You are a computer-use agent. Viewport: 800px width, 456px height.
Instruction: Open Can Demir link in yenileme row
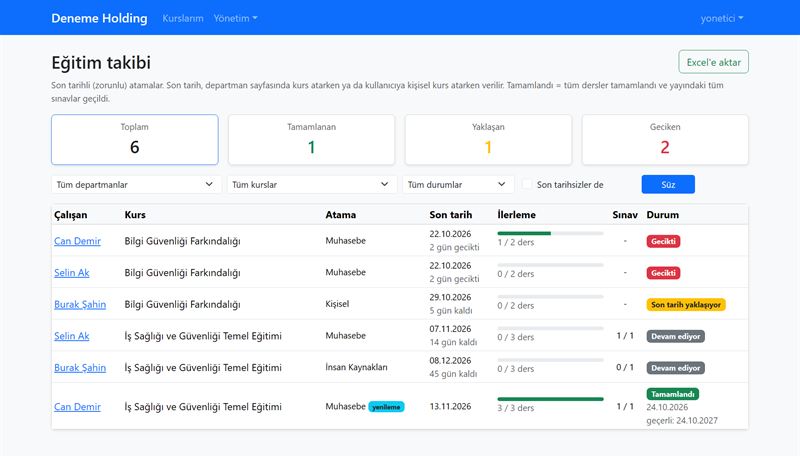click(x=78, y=407)
